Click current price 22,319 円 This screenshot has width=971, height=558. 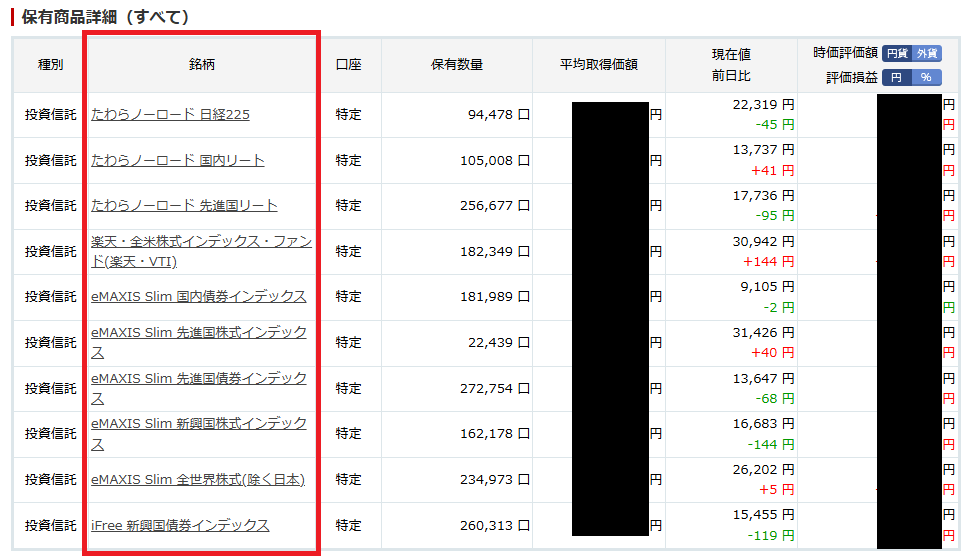[x=763, y=105]
